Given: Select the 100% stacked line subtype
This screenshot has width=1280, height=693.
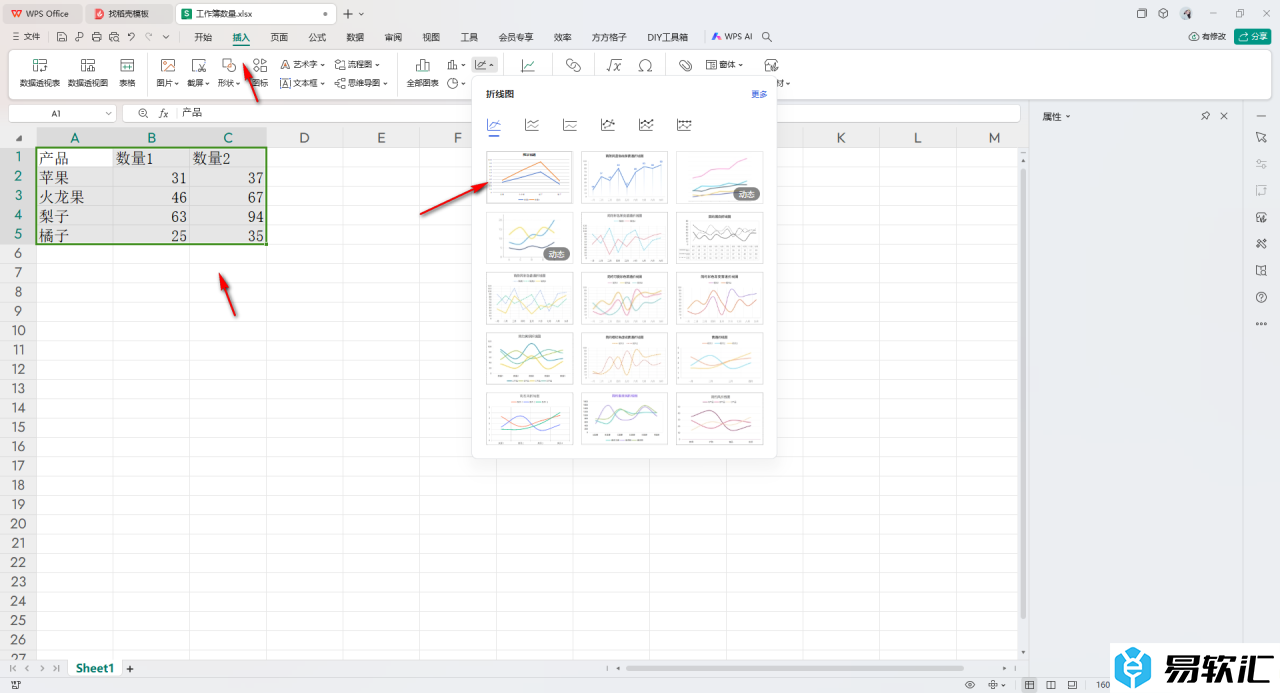Looking at the screenshot, I should (570, 125).
